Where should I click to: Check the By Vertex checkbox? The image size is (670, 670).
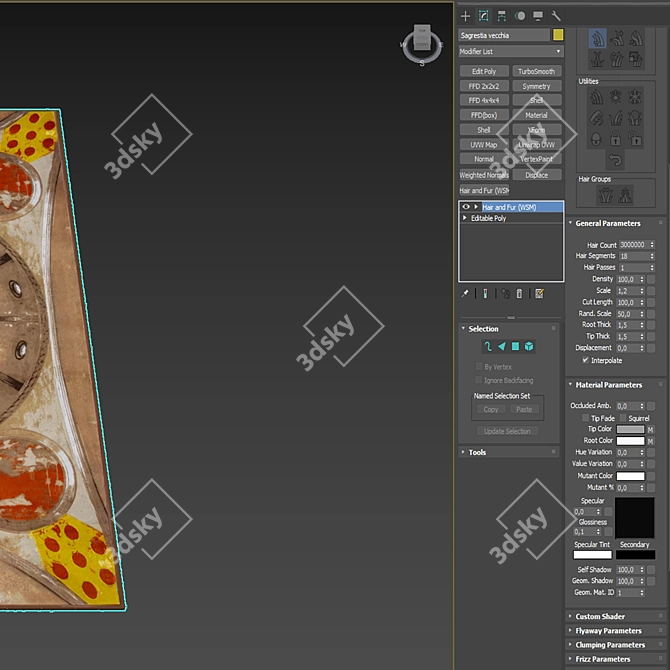pyautogui.click(x=479, y=367)
